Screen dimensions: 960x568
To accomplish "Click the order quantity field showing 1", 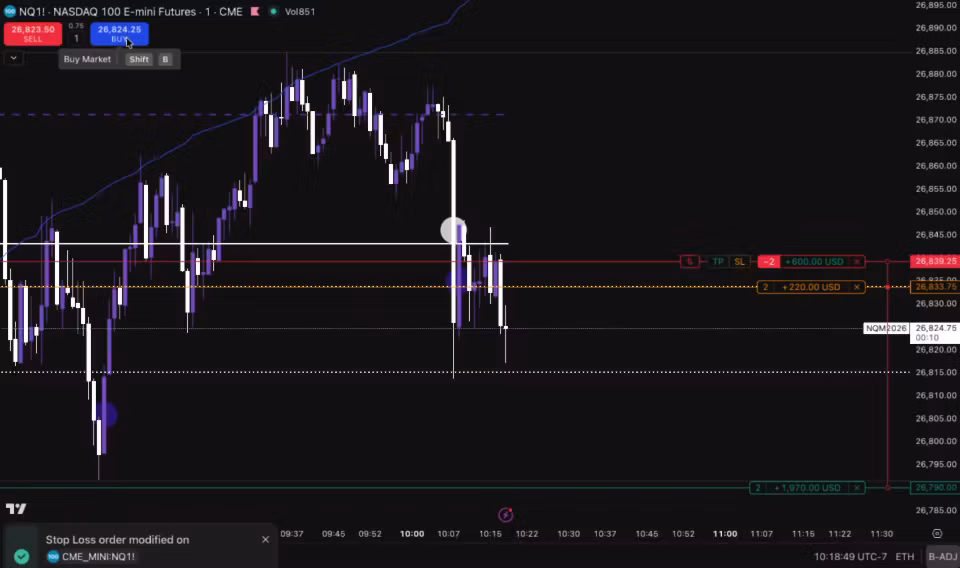I will pos(76,38).
